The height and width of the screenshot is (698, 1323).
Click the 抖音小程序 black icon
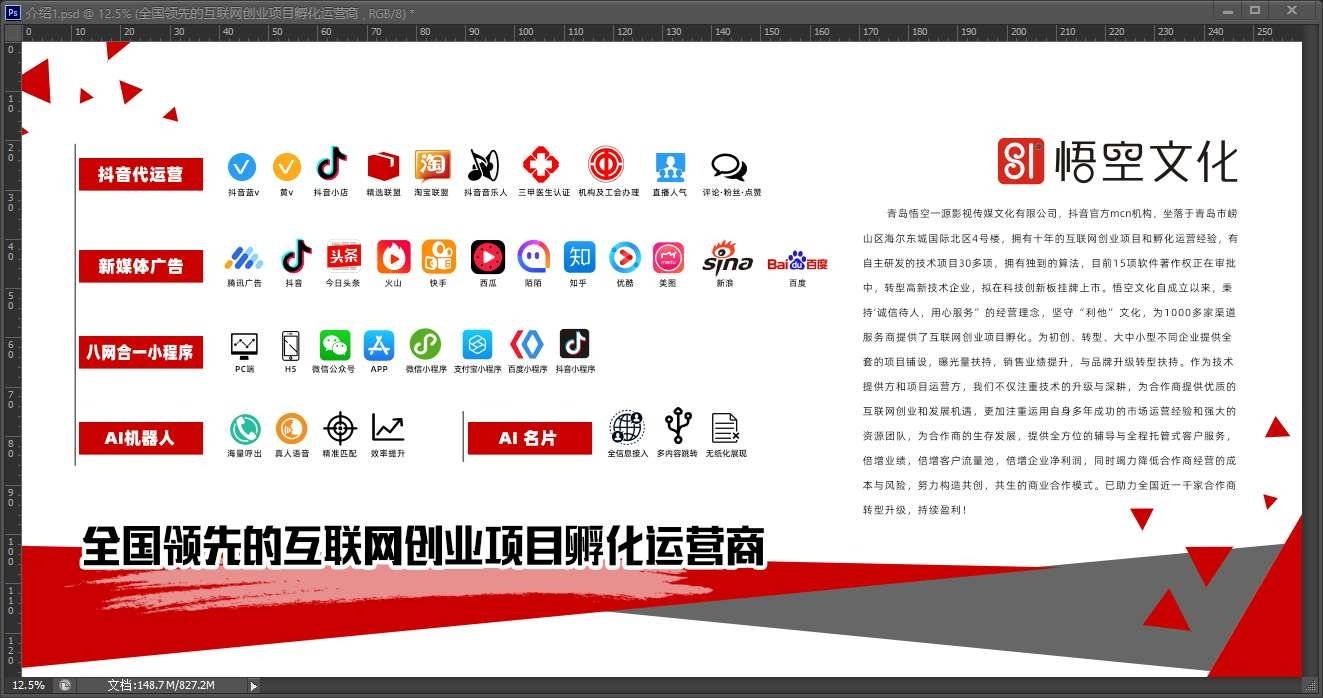click(x=574, y=344)
